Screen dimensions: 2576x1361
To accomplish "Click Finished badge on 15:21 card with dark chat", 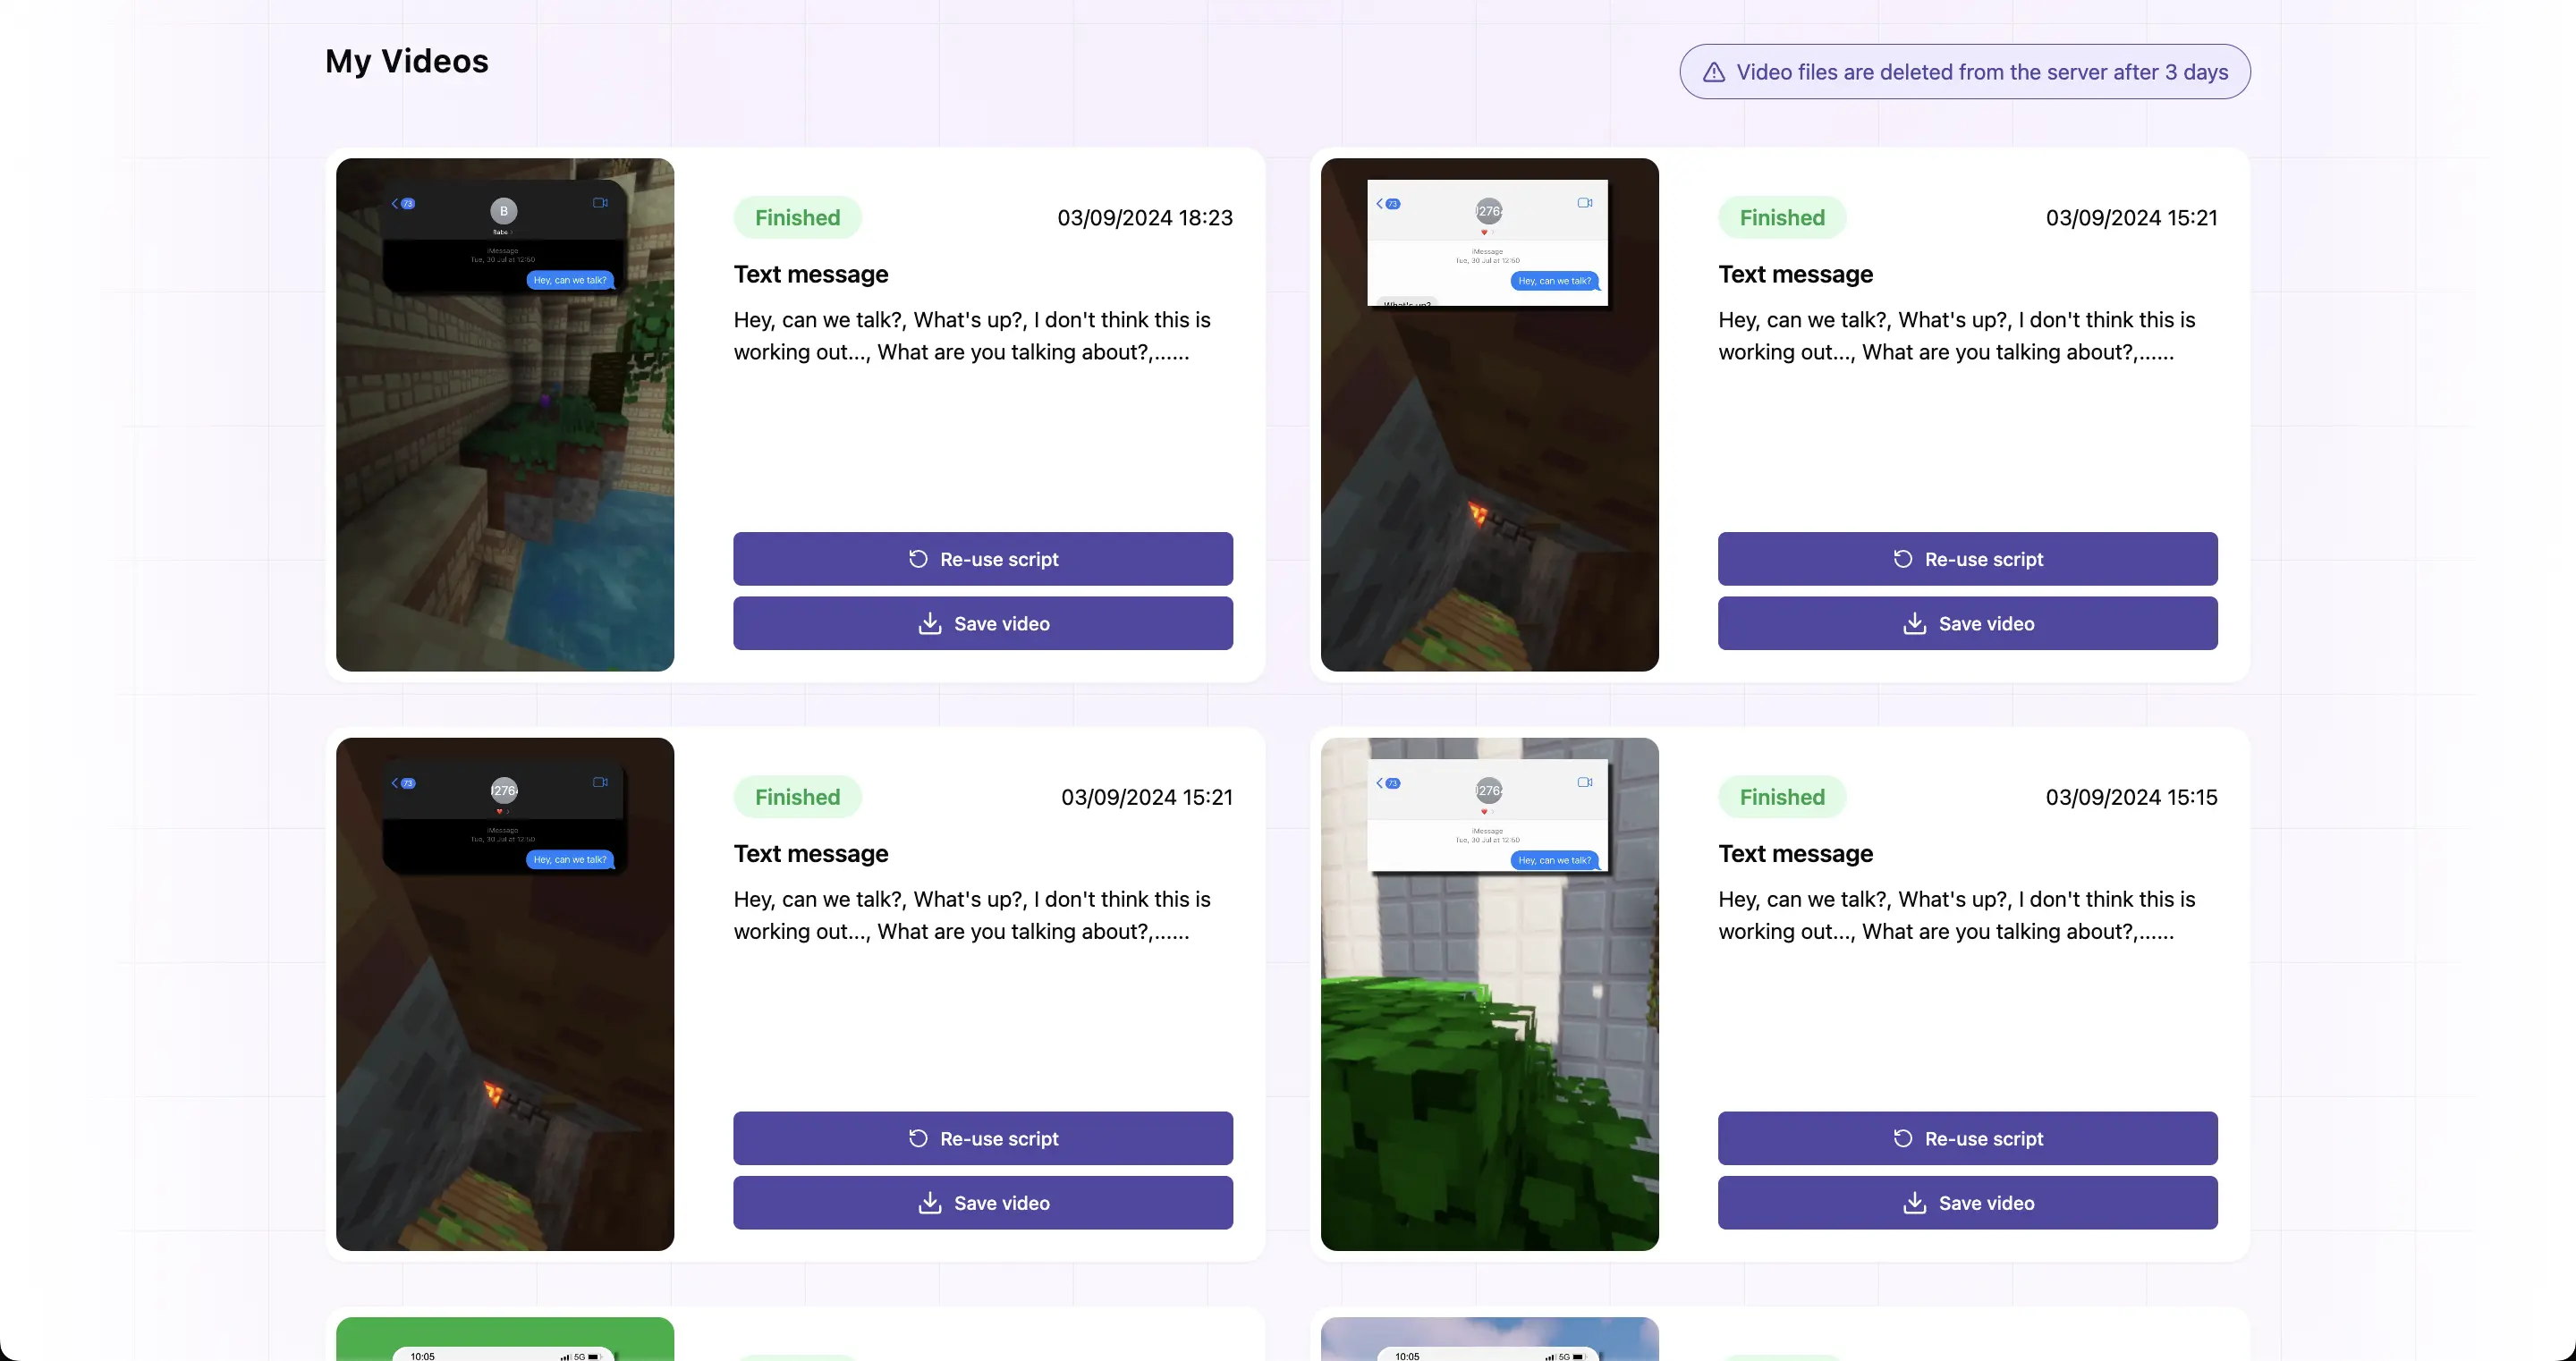I will tap(797, 797).
